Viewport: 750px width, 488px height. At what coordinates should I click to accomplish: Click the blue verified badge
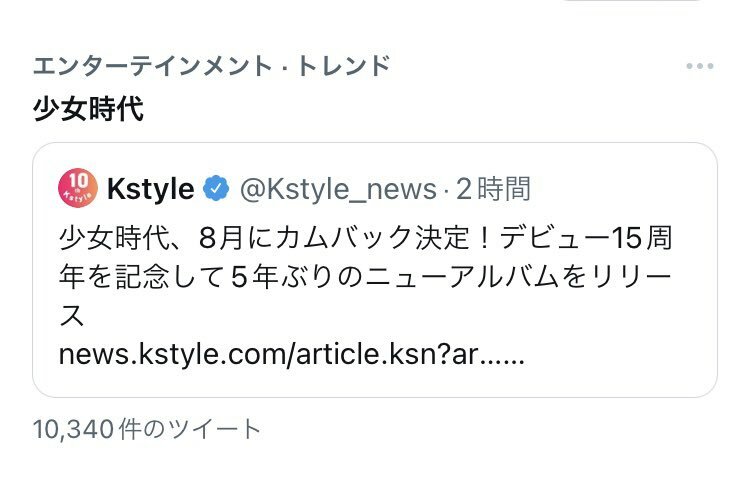(x=216, y=188)
